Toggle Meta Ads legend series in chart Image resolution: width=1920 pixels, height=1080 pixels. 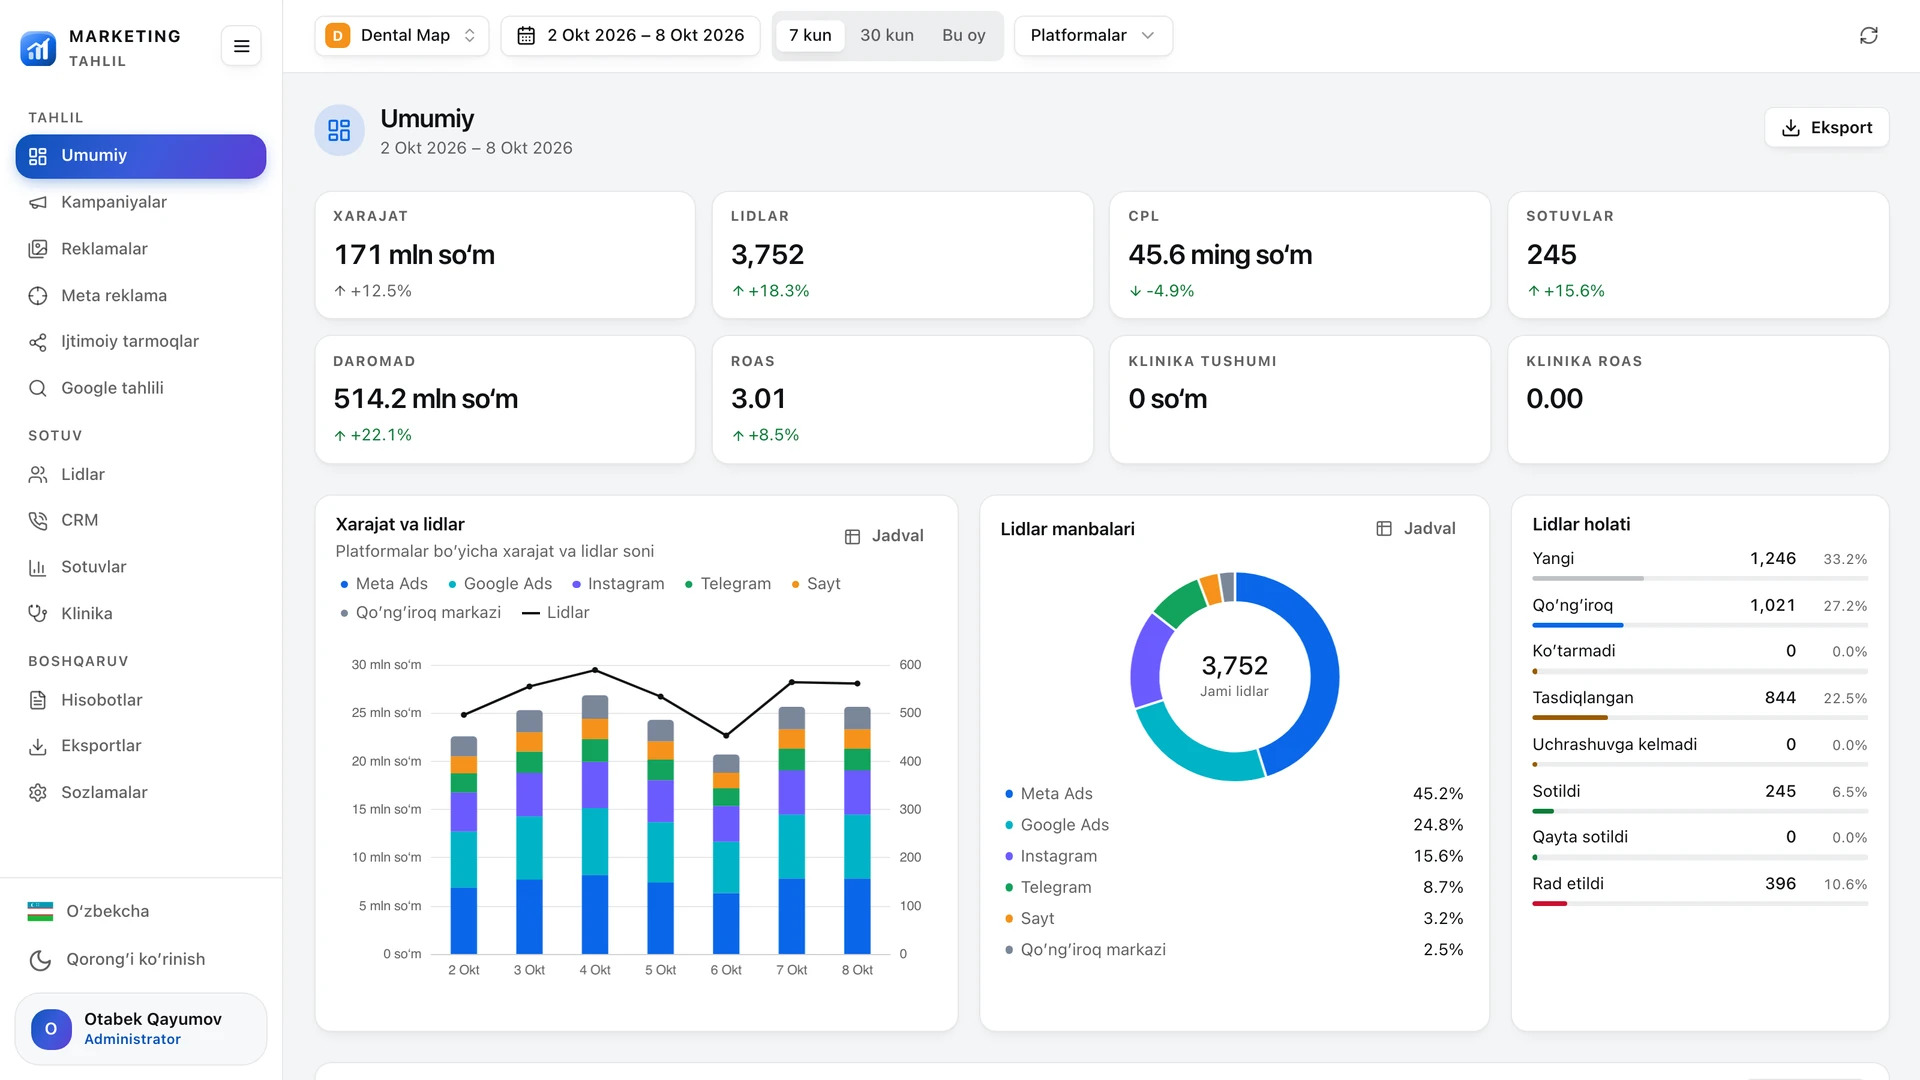[384, 584]
